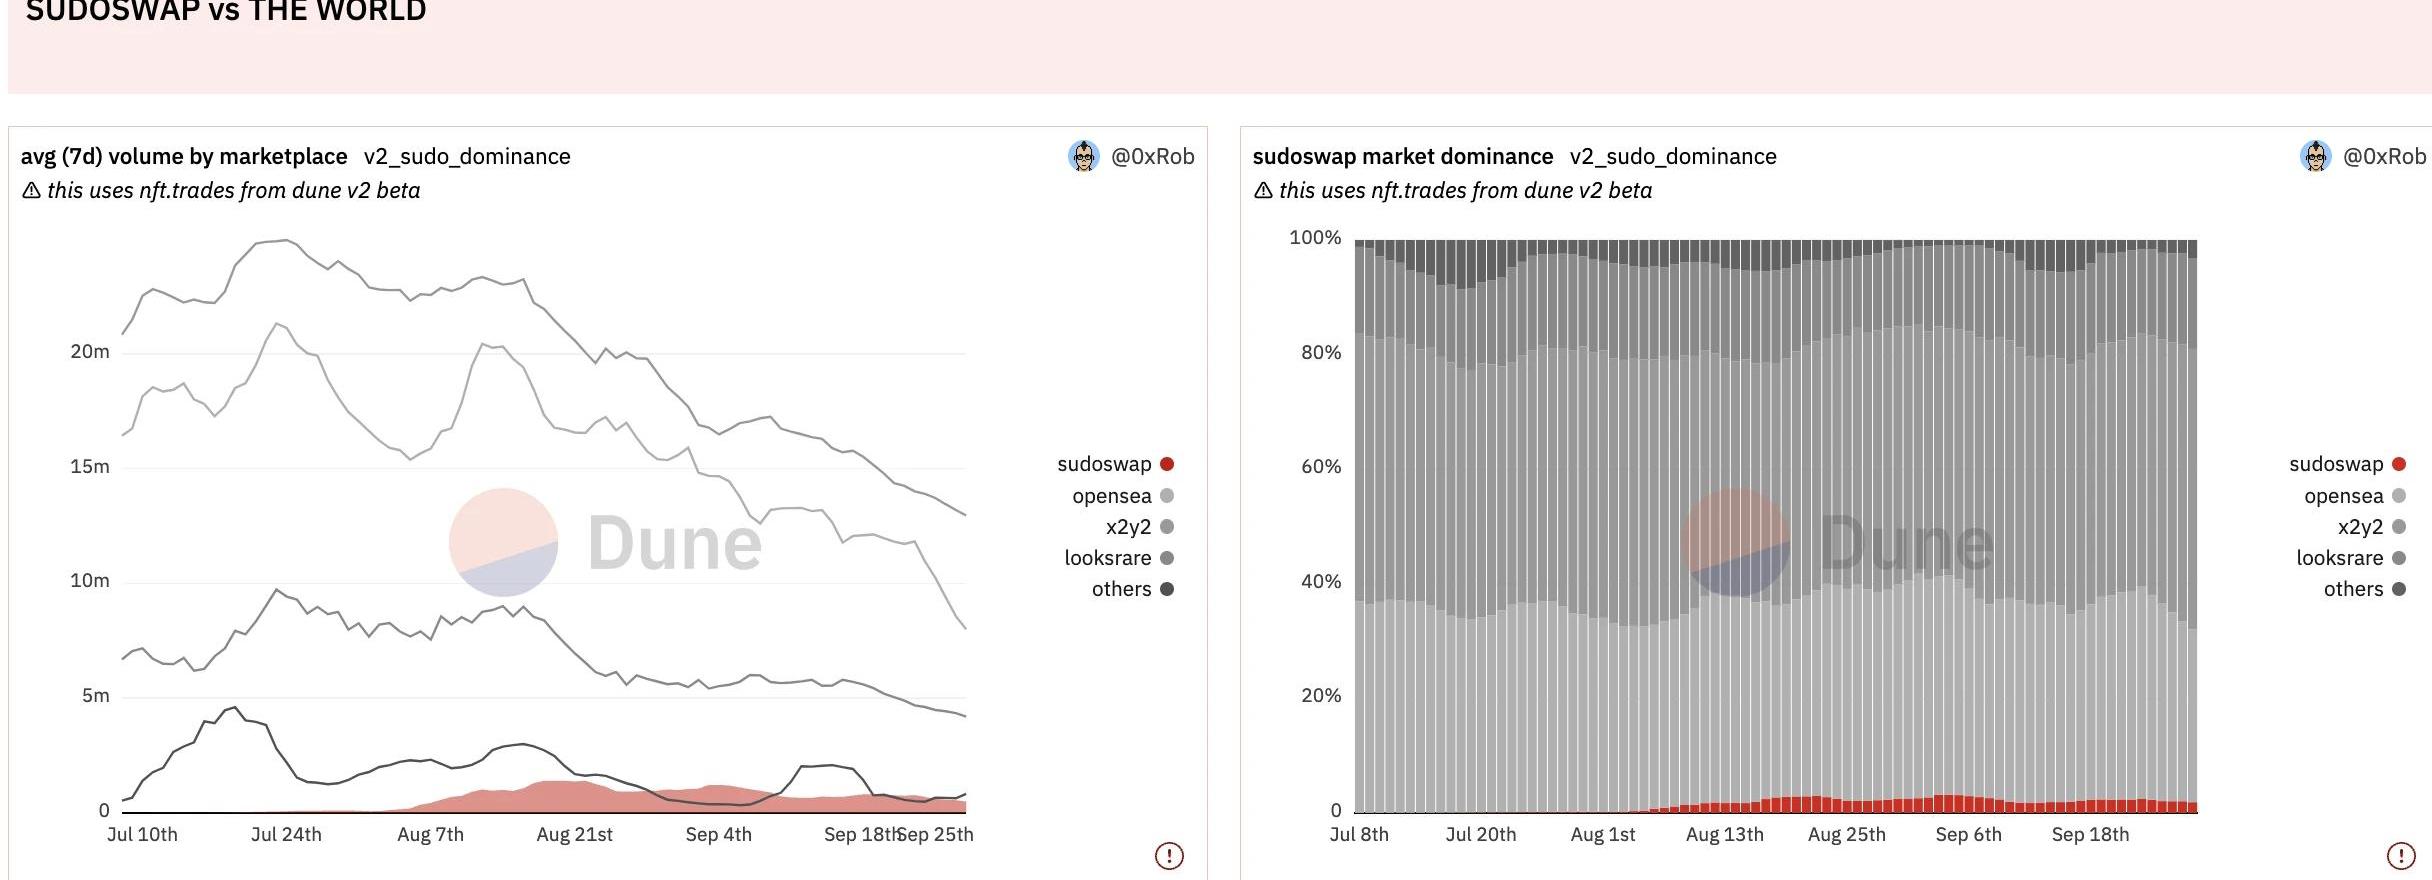Click 'SUDOSWAP vs THE WORLD' heading
Screen dimensions: 2432x880
226,11
